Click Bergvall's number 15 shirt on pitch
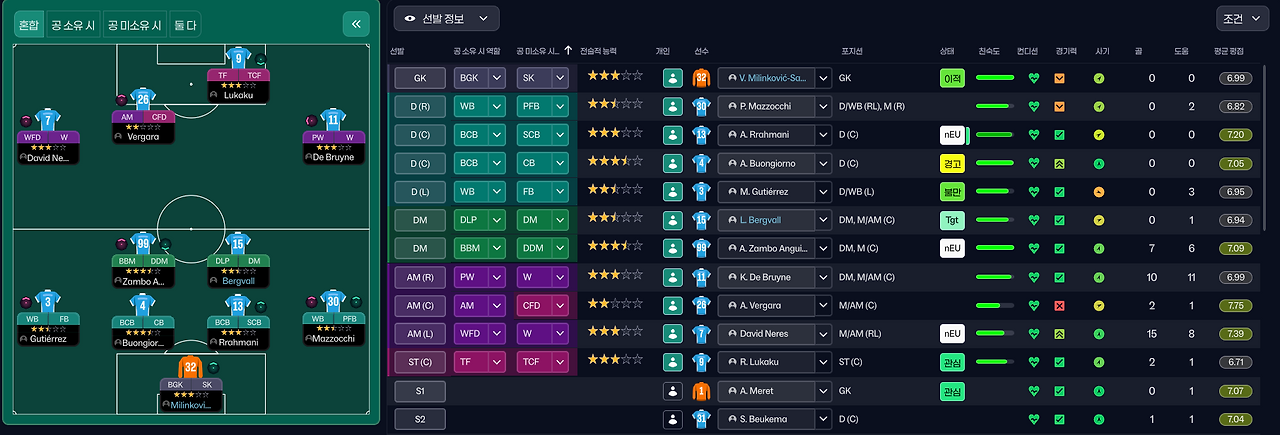Viewport: 1280px width, 435px height. [x=239, y=243]
